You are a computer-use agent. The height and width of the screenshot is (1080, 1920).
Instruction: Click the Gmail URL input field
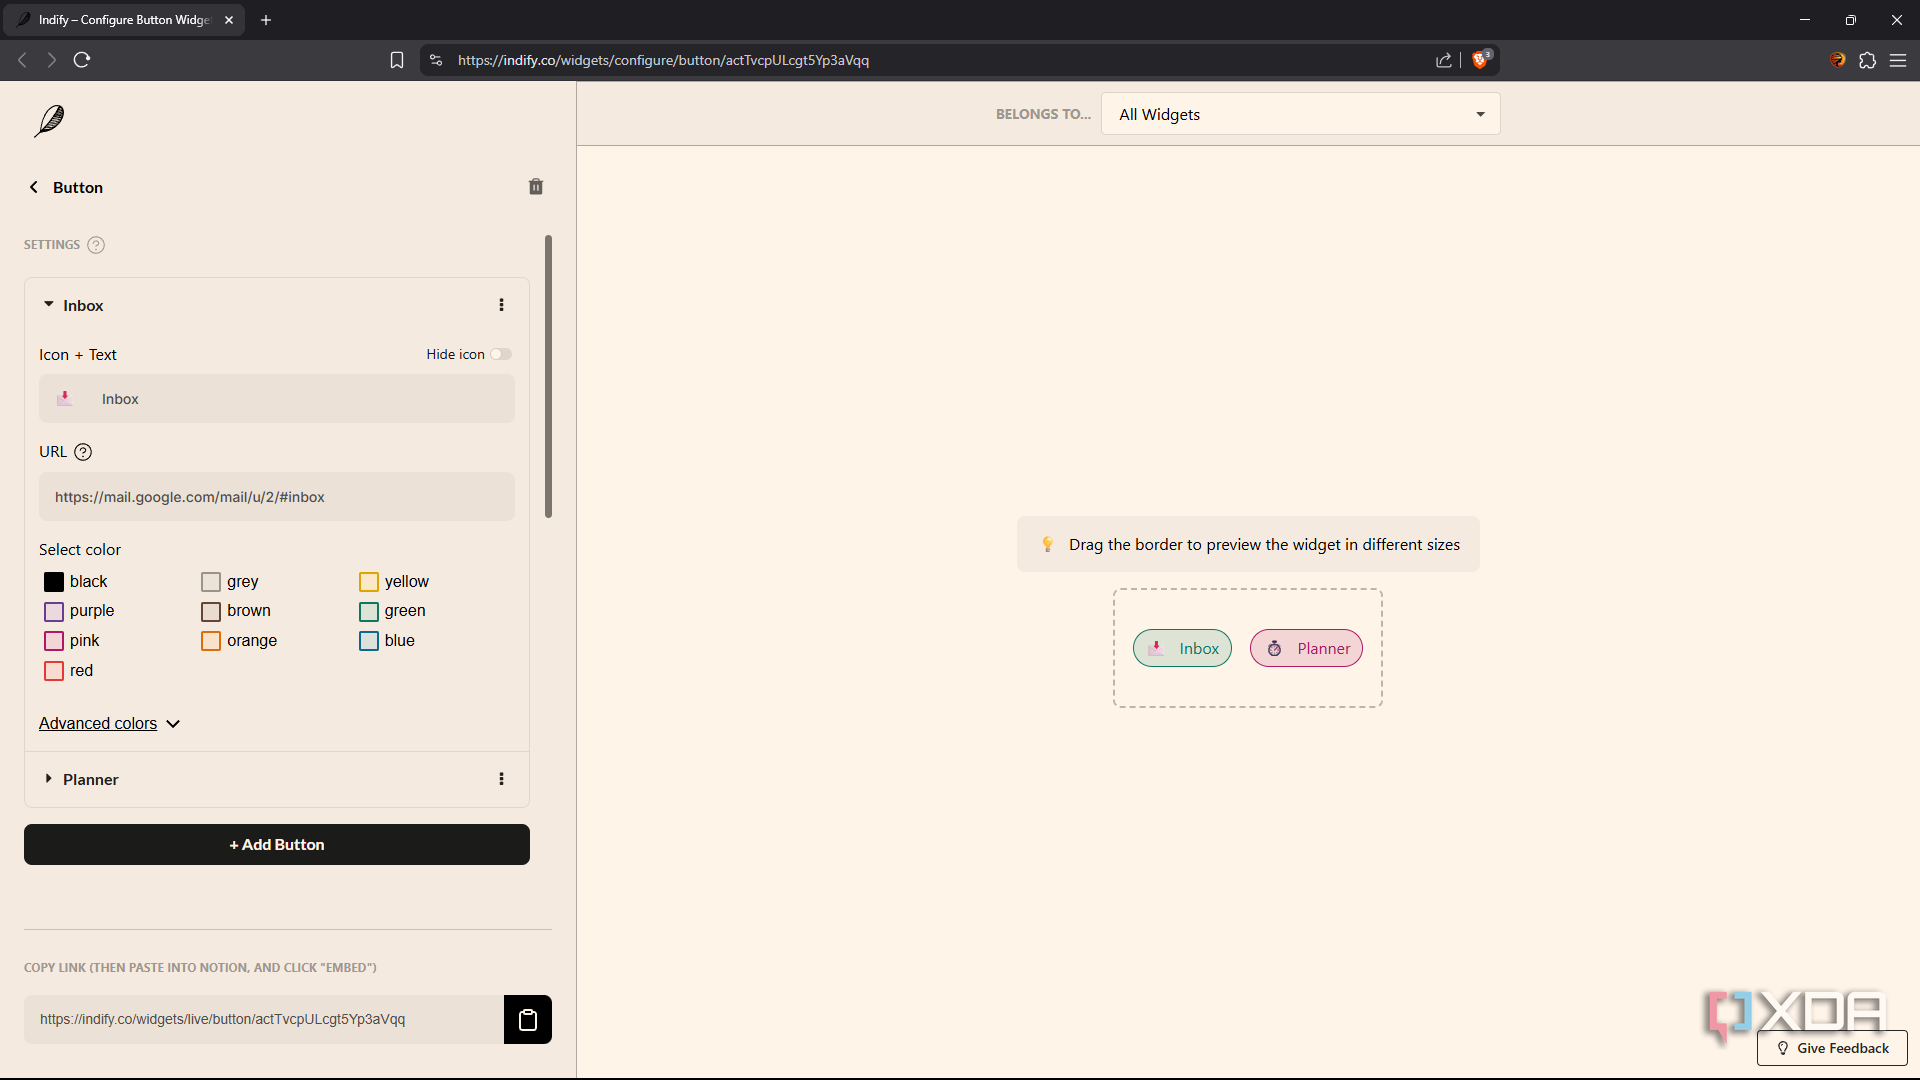[x=277, y=497]
